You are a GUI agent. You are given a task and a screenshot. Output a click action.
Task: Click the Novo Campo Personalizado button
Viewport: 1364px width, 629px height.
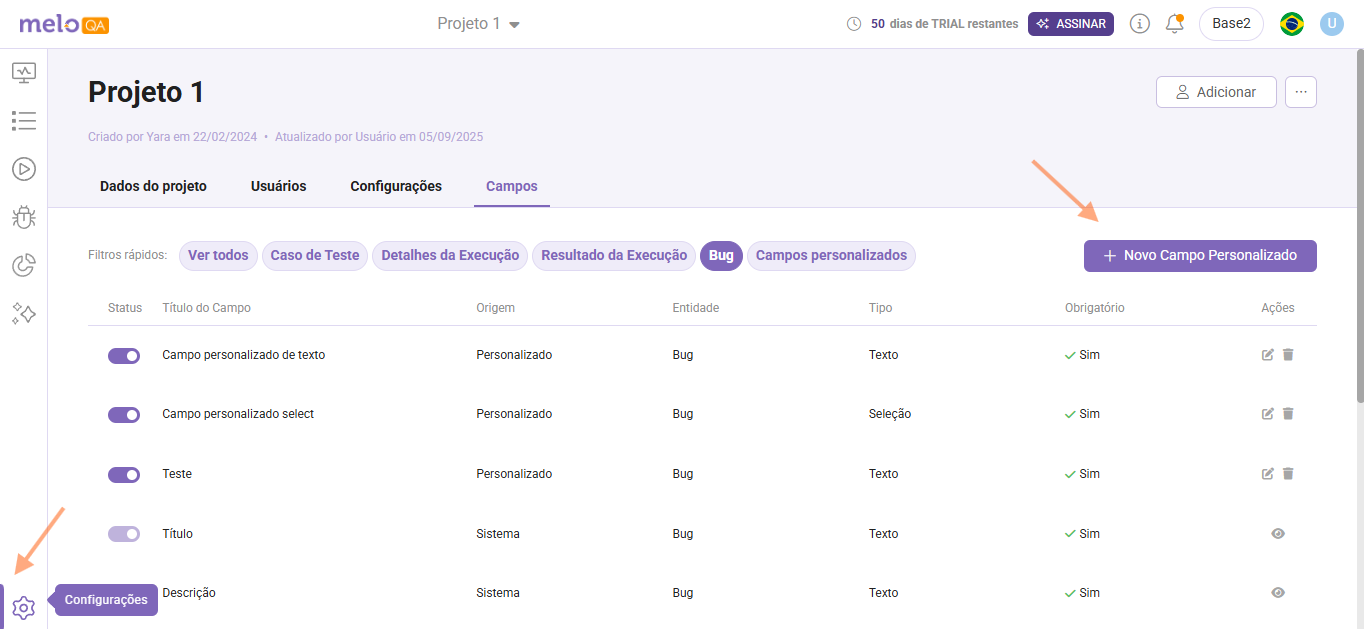click(x=1200, y=256)
